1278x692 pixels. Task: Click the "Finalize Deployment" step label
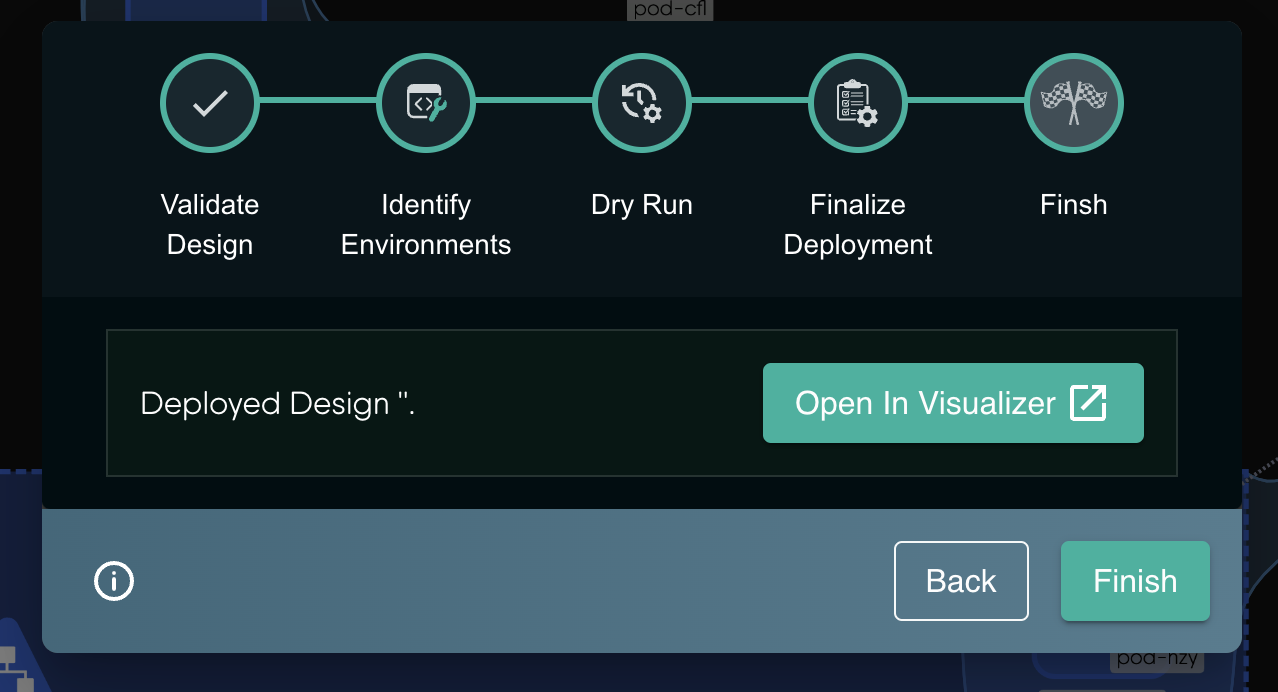pos(858,225)
